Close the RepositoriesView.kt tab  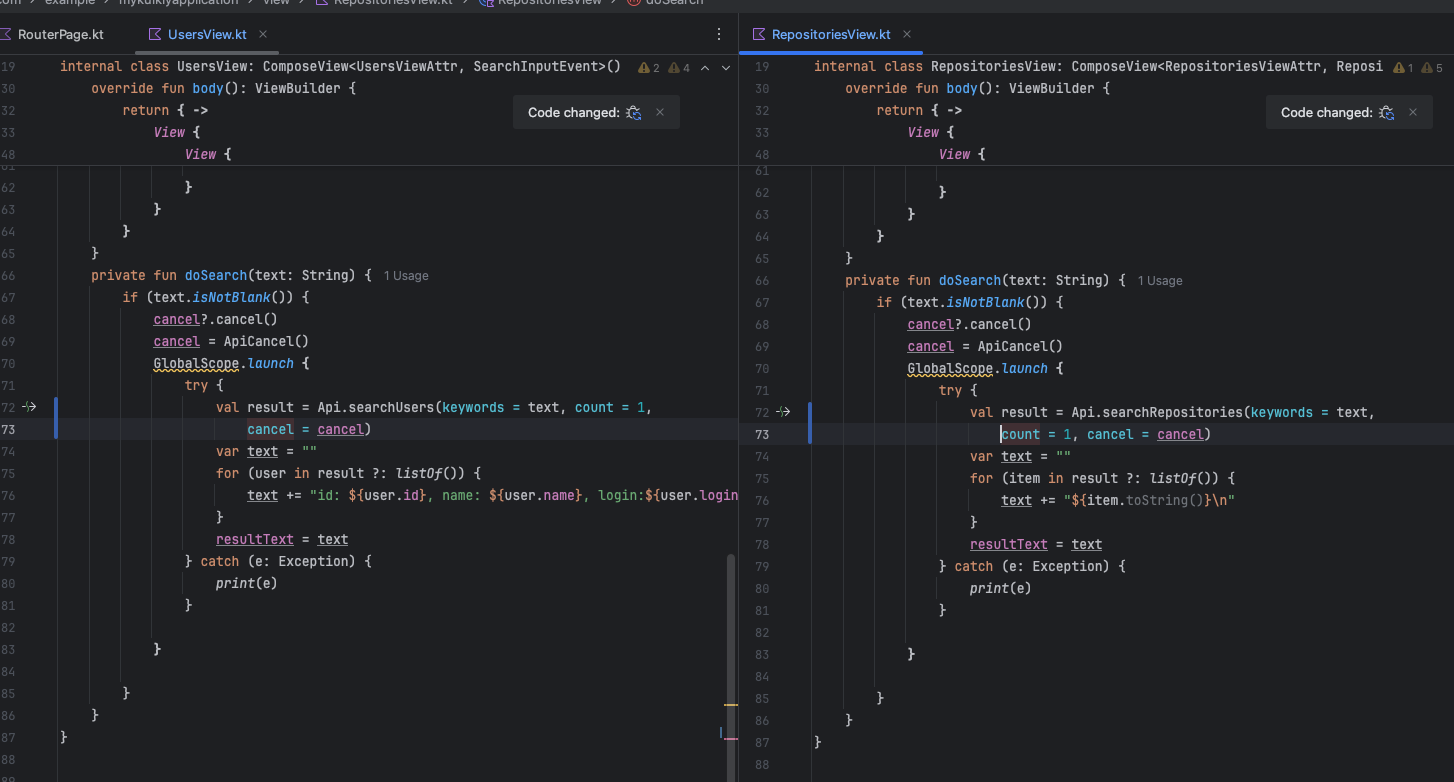click(907, 34)
